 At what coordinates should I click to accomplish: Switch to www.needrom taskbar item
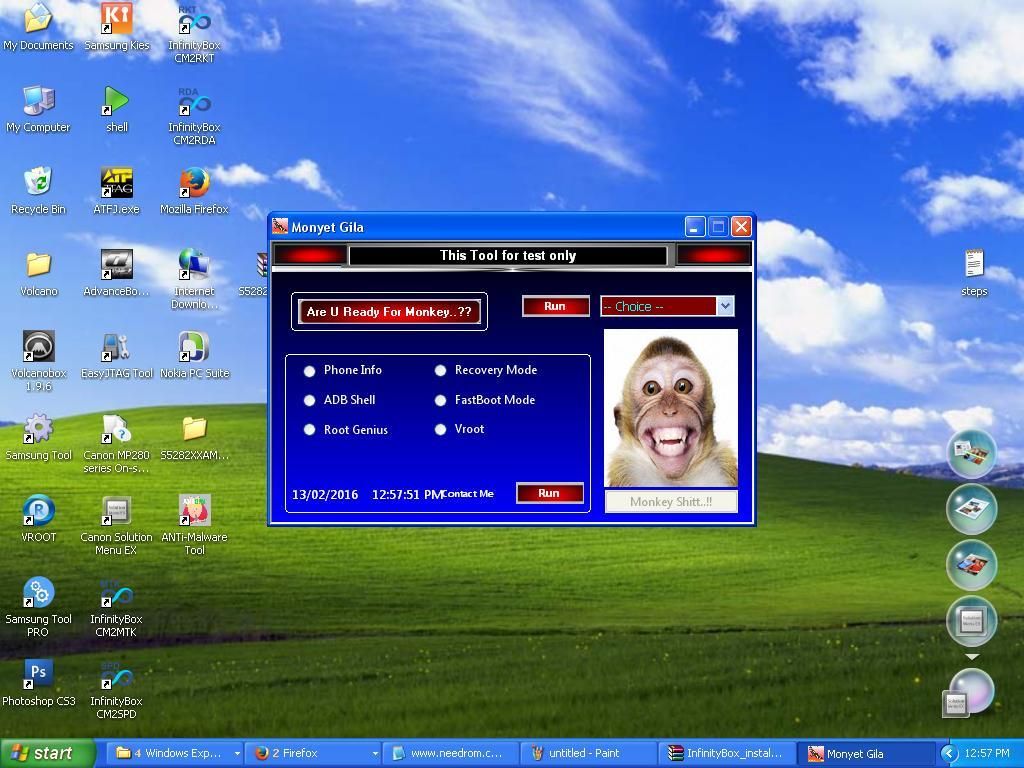[451, 754]
